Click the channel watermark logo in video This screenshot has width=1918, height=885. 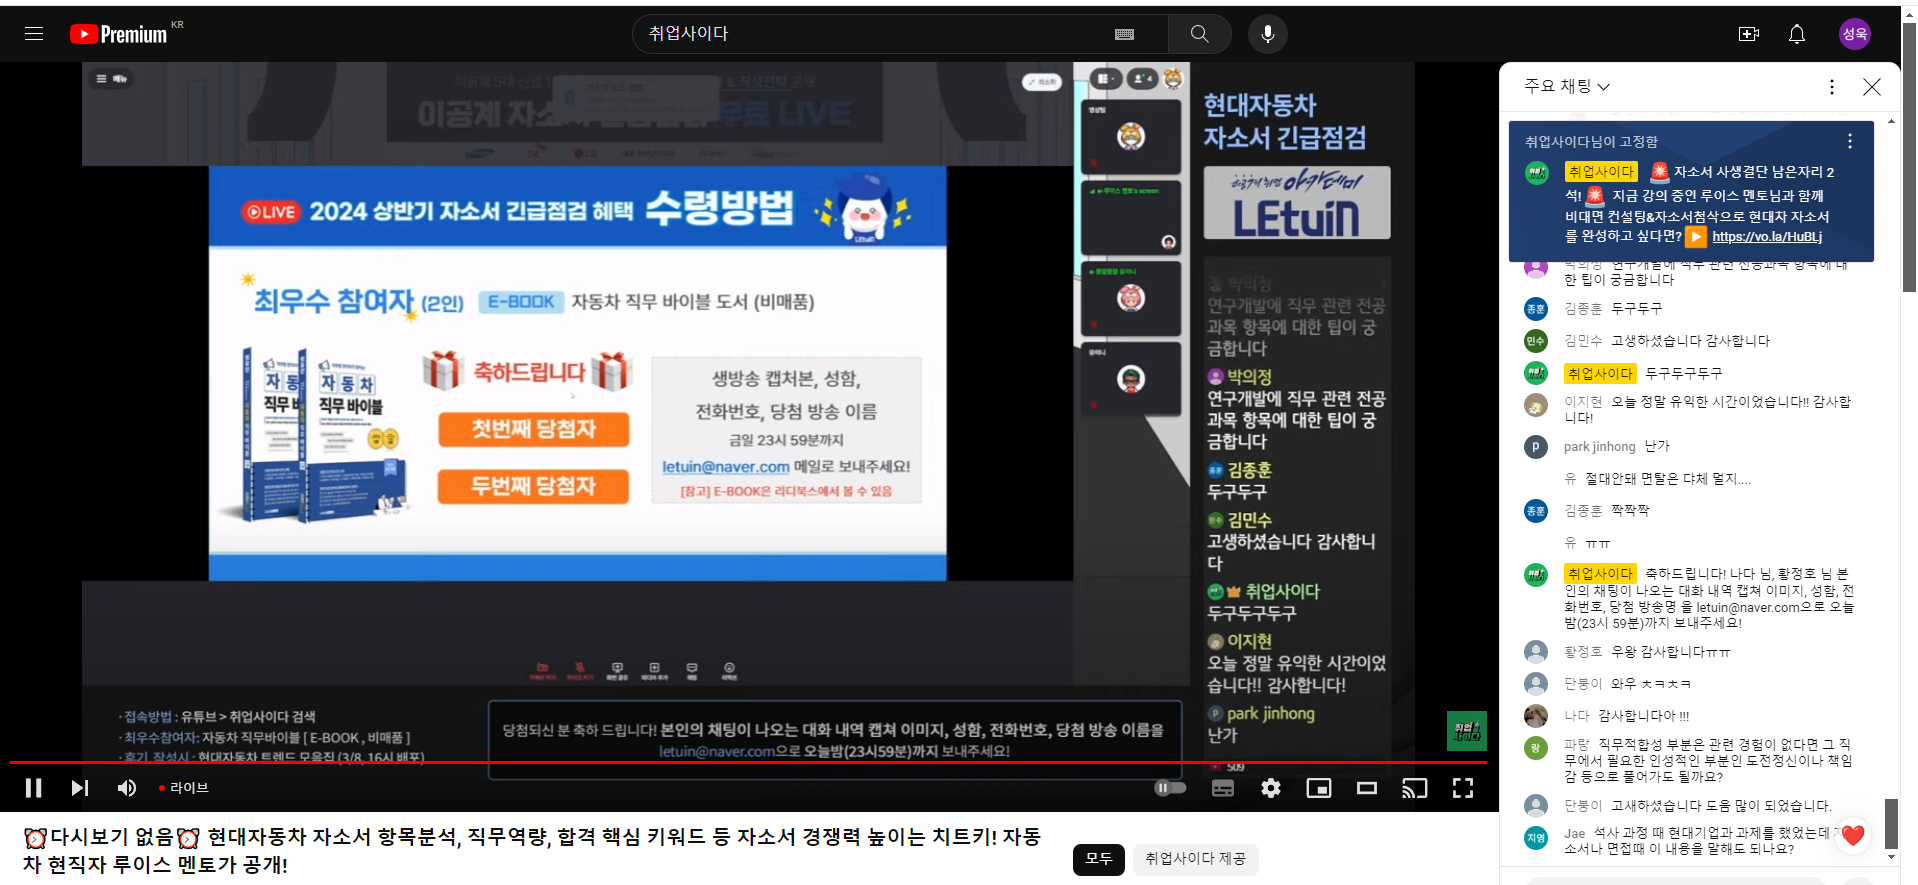(1467, 731)
